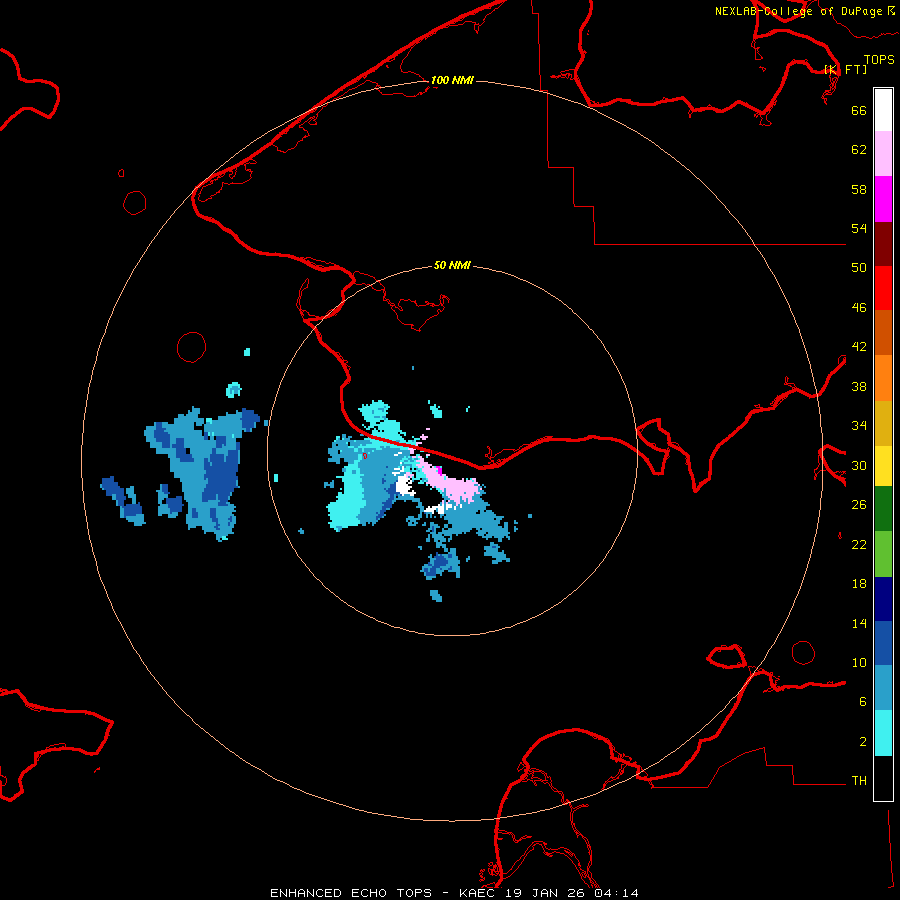Click the black TH legend swatch
The height and width of the screenshot is (900, 900).
click(883, 778)
